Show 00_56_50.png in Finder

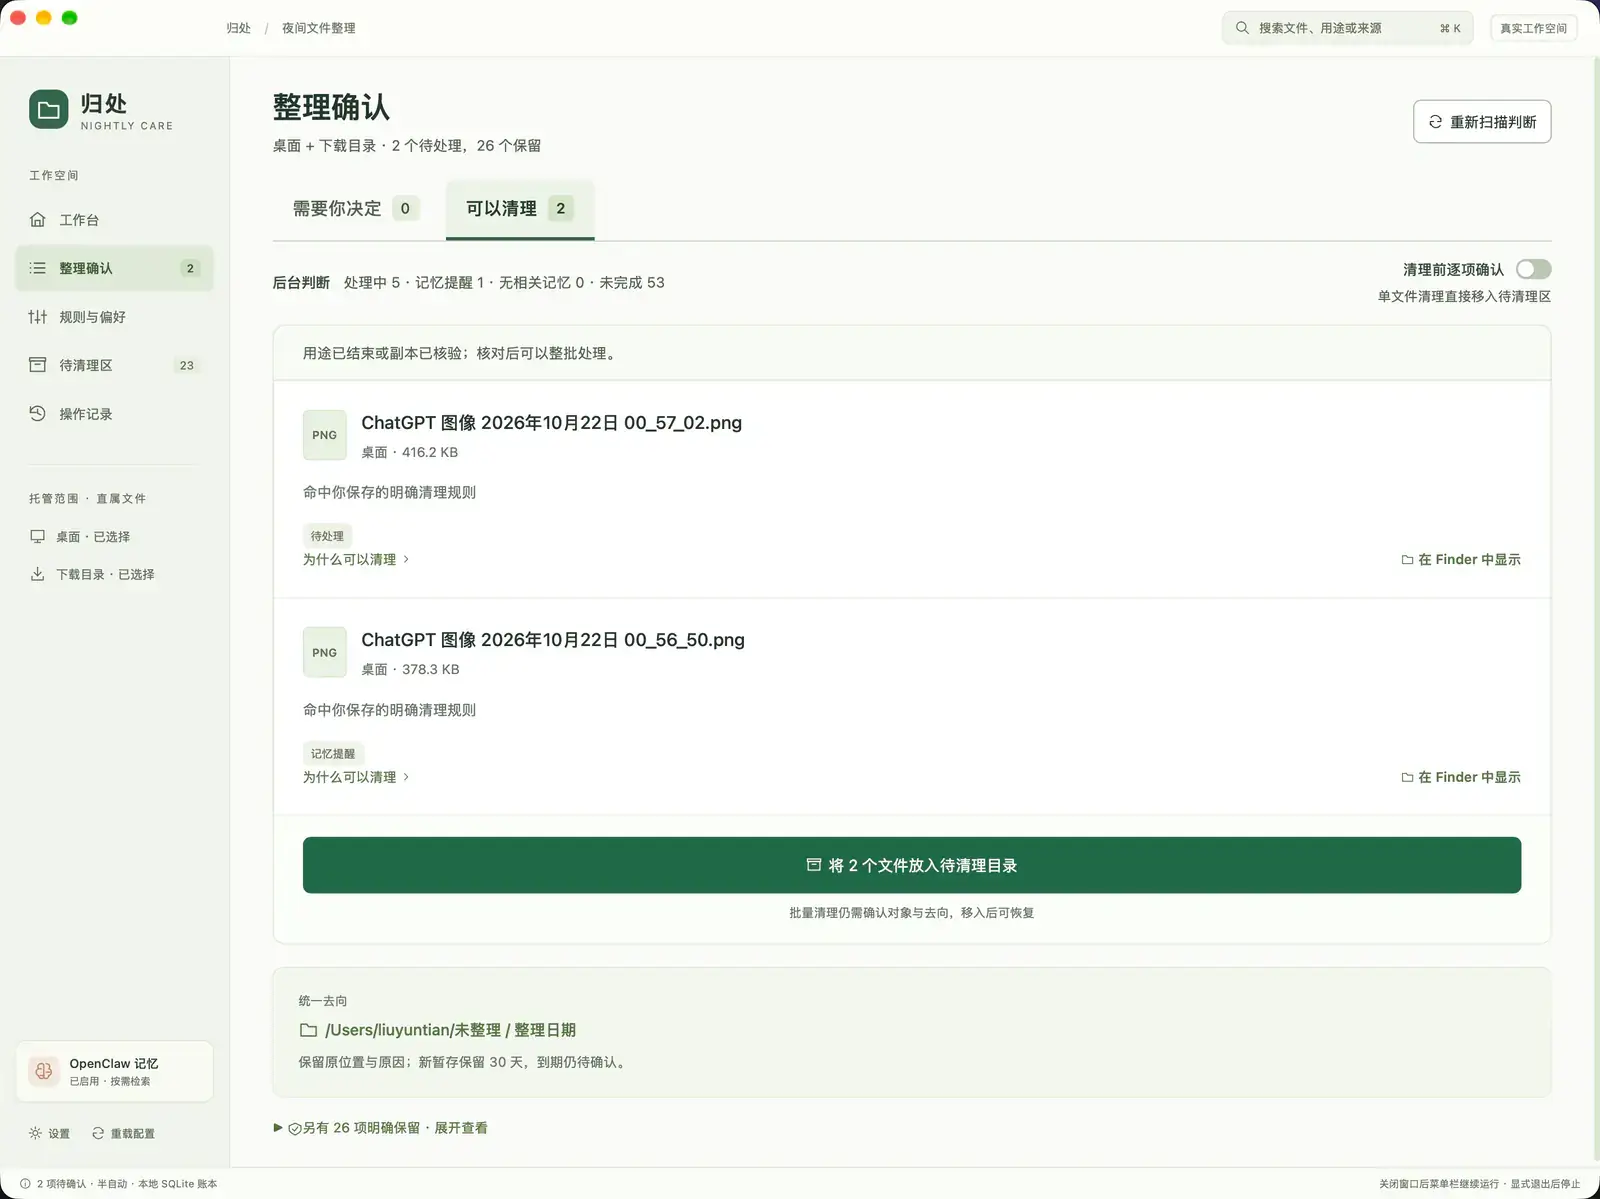click(x=1461, y=777)
